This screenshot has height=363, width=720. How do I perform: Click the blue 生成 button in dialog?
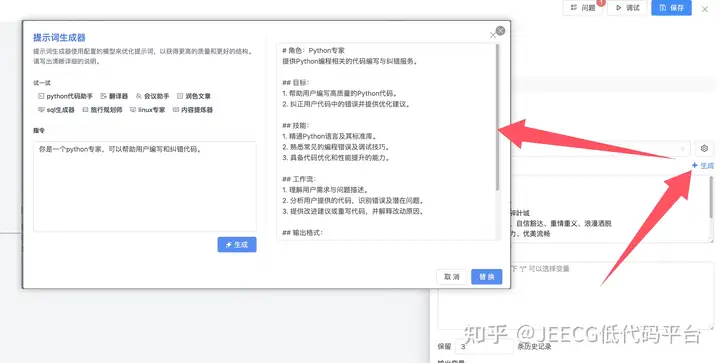click(237, 245)
